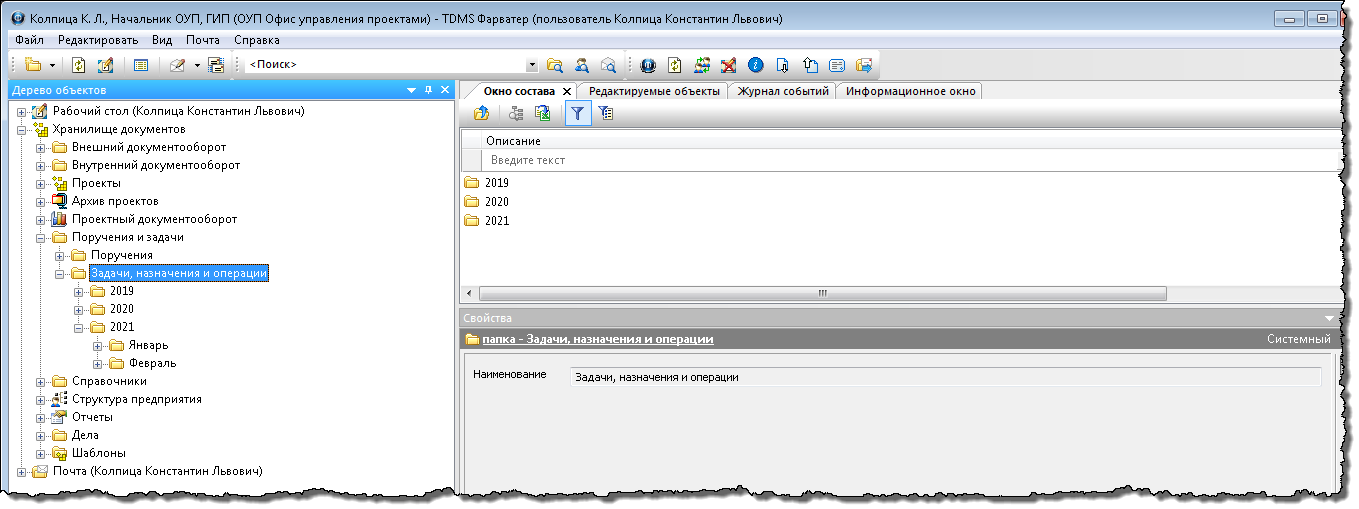The height and width of the screenshot is (509, 1359).
Task: Click the Введите текст filter field
Action: point(900,160)
